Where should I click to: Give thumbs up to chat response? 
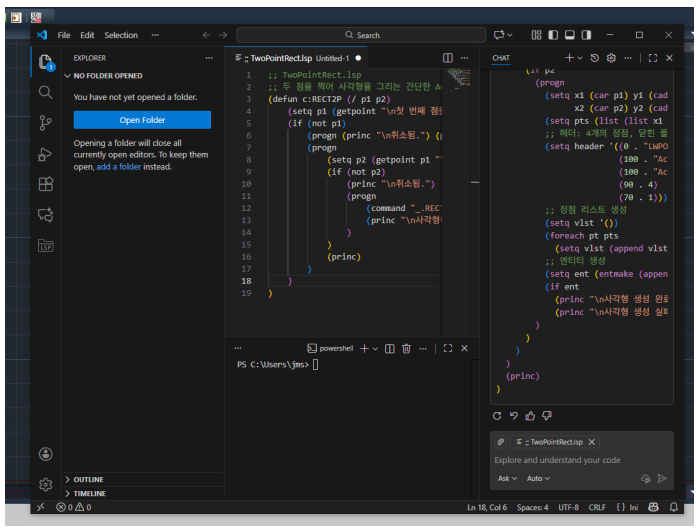click(x=531, y=415)
